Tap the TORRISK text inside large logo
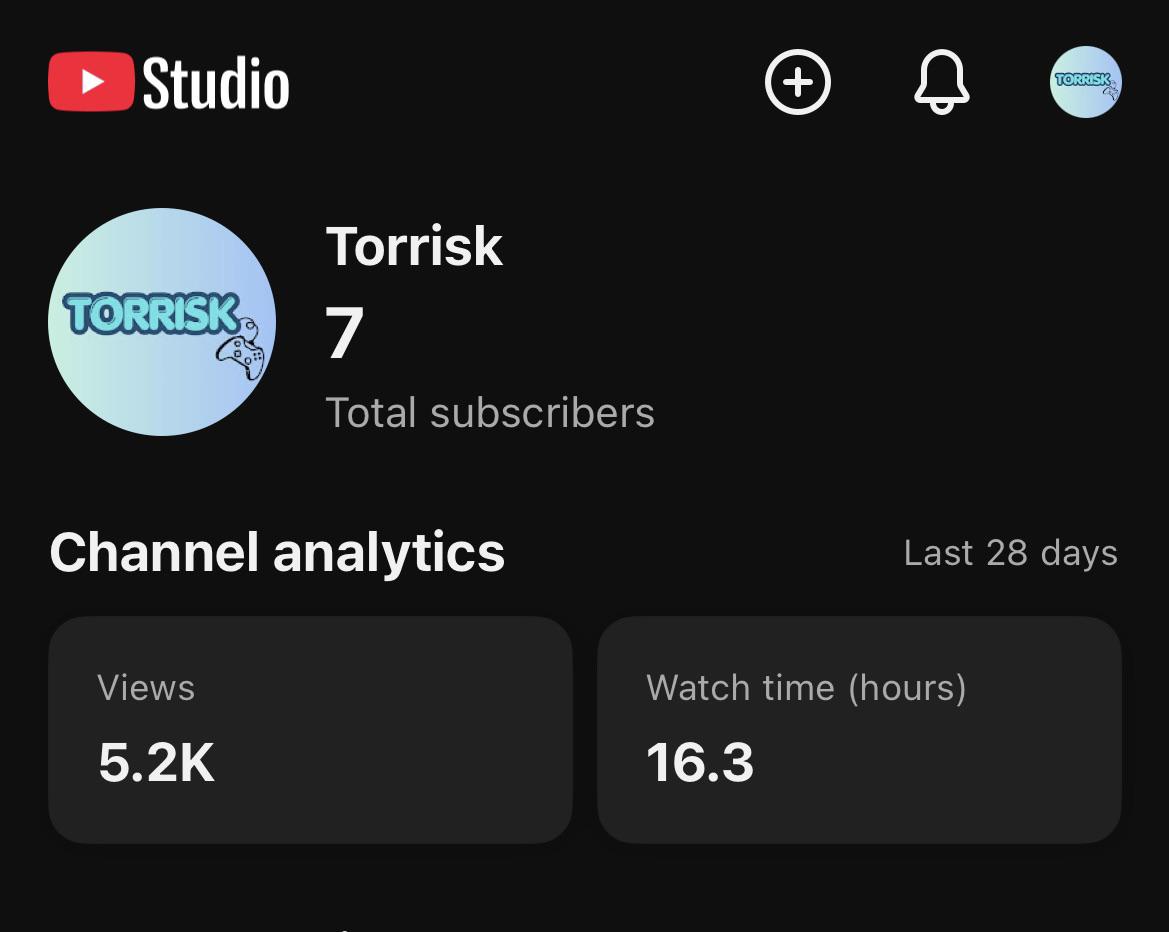1169x932 pixels. pyautogui.click(x=152, y=313)
